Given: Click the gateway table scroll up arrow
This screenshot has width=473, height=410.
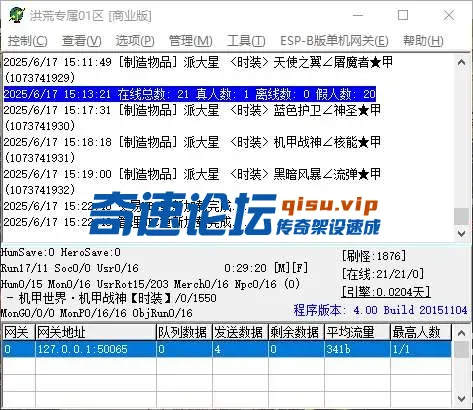Looking at the screenshot, I should click(462, 333).
